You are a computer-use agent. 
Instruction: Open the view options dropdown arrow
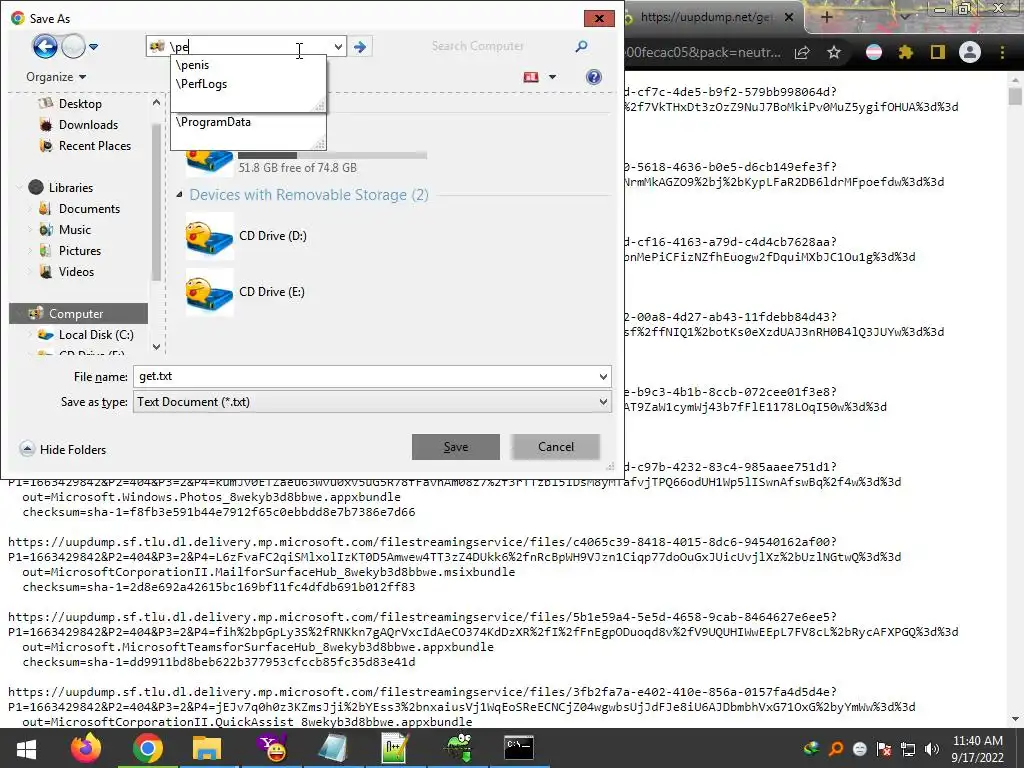(x=552, y=77)
